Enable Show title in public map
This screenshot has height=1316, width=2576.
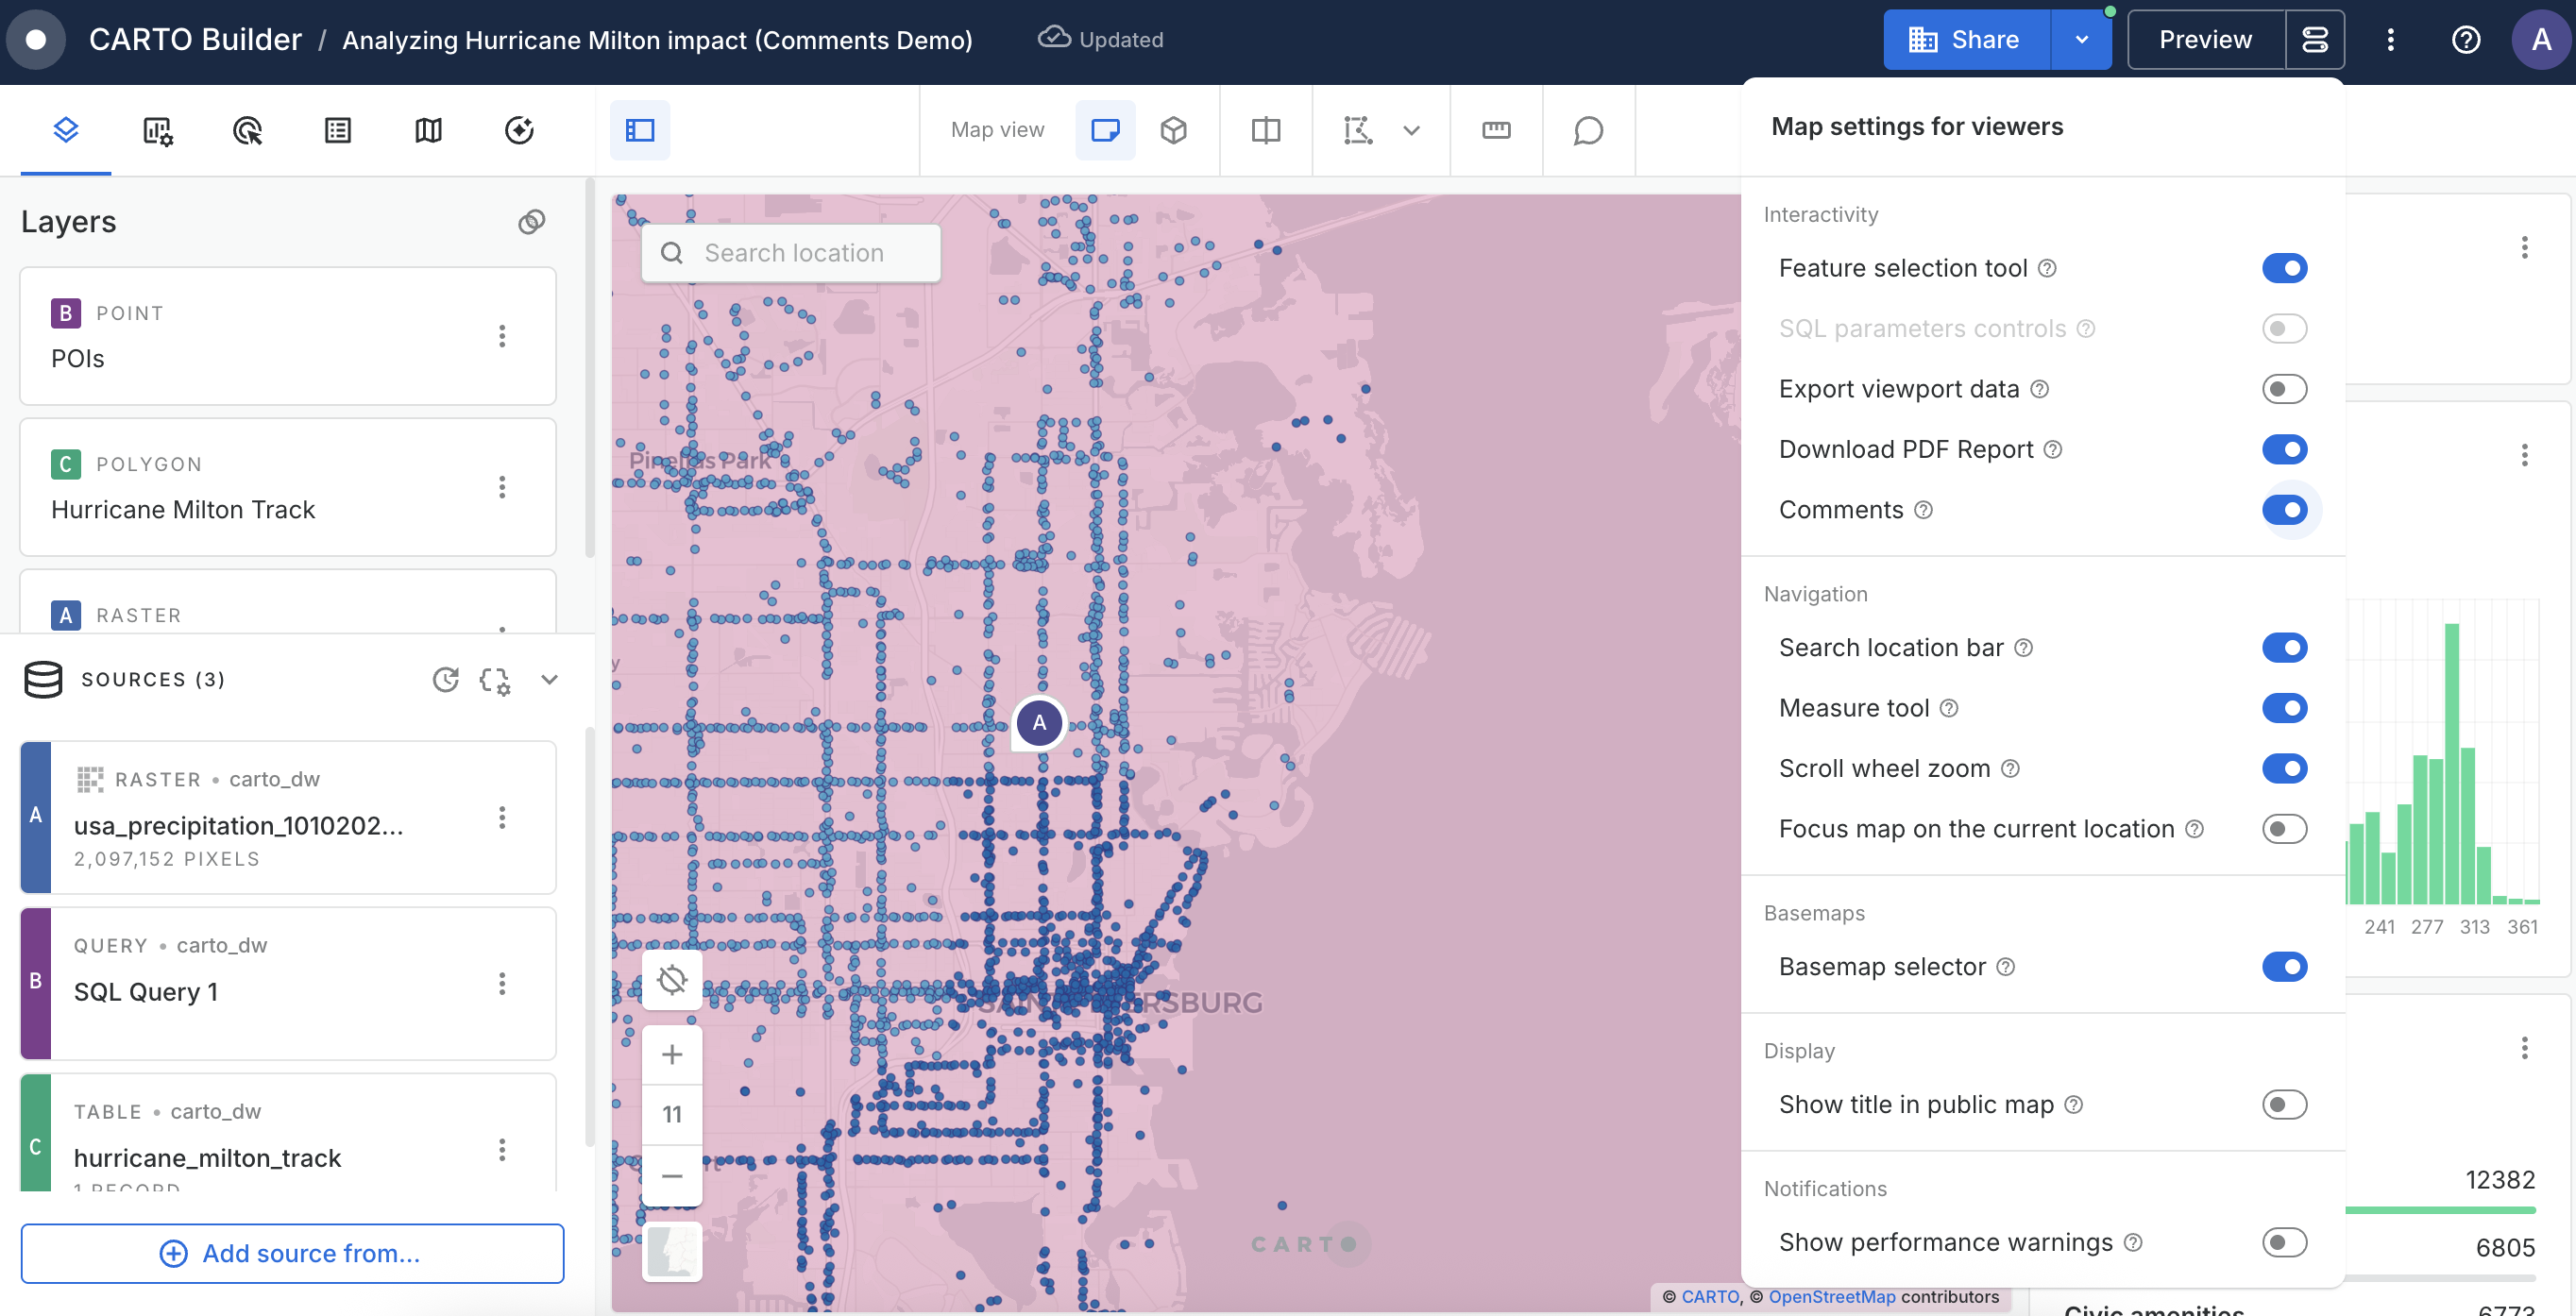click(2284, 1104)
